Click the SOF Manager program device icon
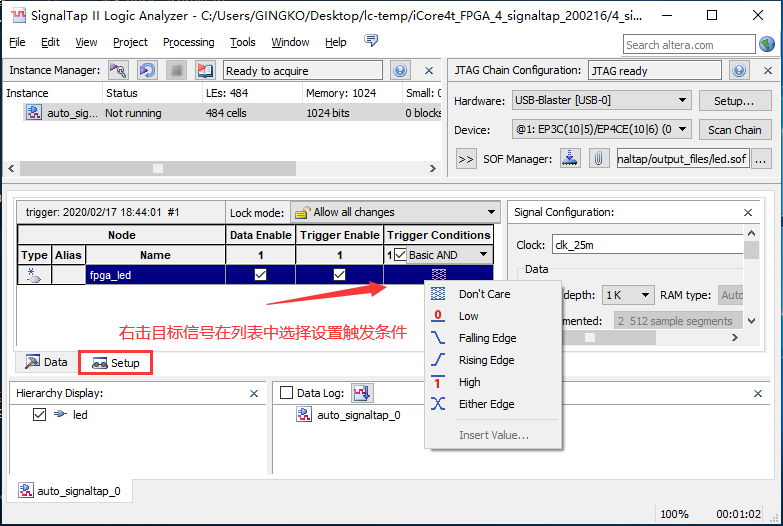Viewport: 783px width, 526px height. [x=569, y=158]
